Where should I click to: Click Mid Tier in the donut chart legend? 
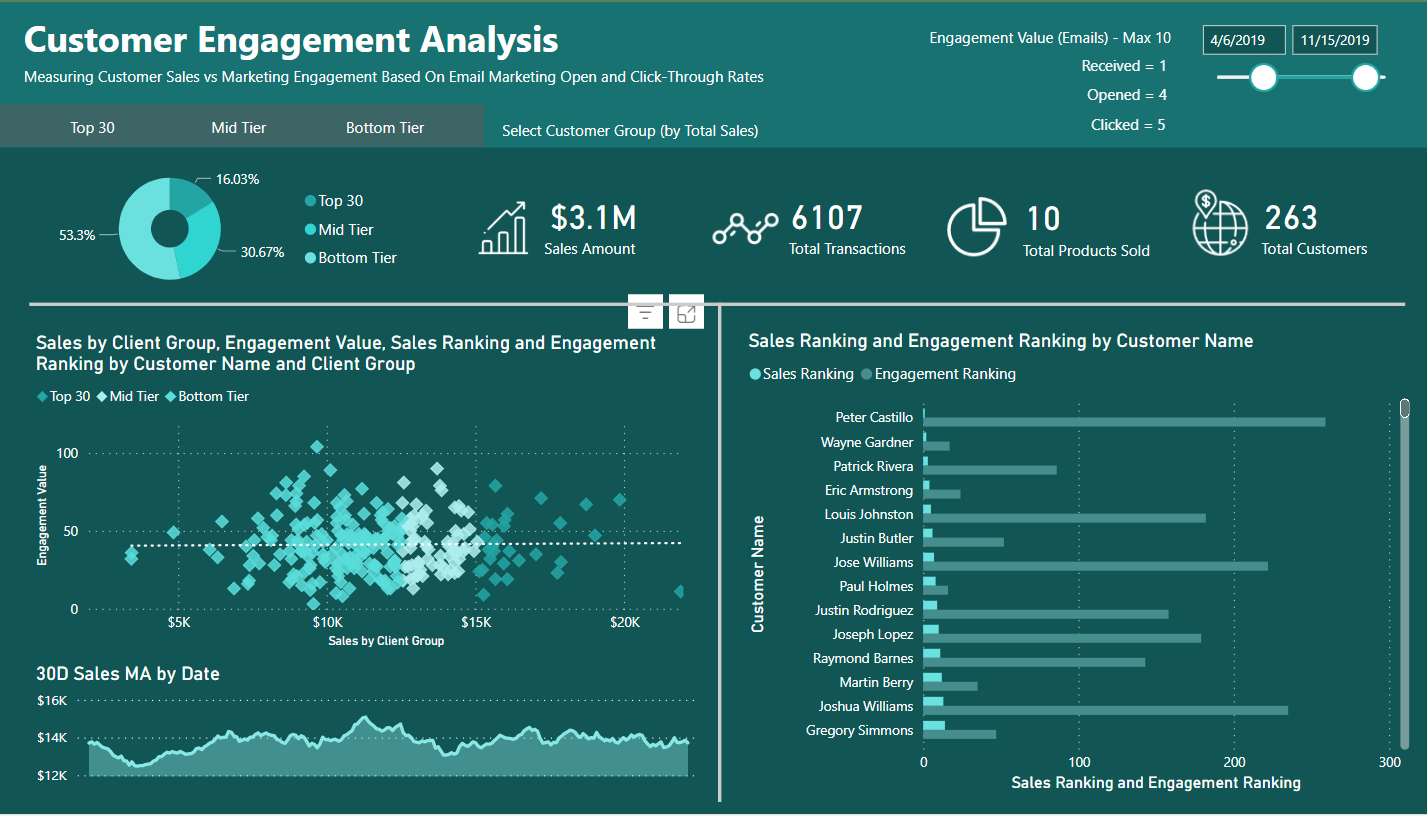point(346,230)
